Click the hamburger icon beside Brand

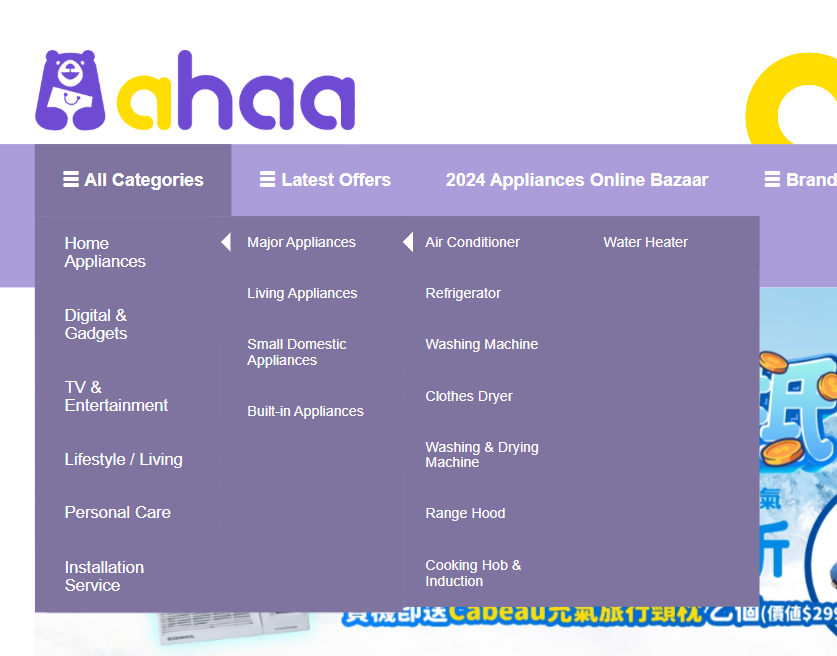pyautogui.click(x=772, y=179)
